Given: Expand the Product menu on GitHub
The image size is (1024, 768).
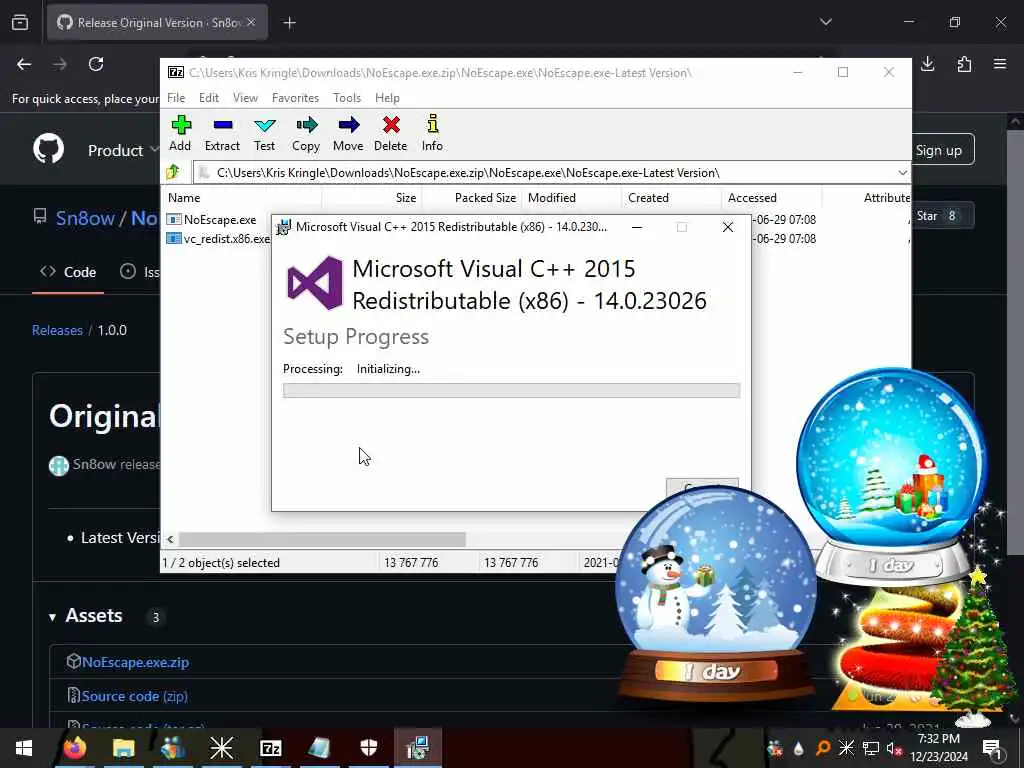Looking at the screenshot, I should [123, 150].
